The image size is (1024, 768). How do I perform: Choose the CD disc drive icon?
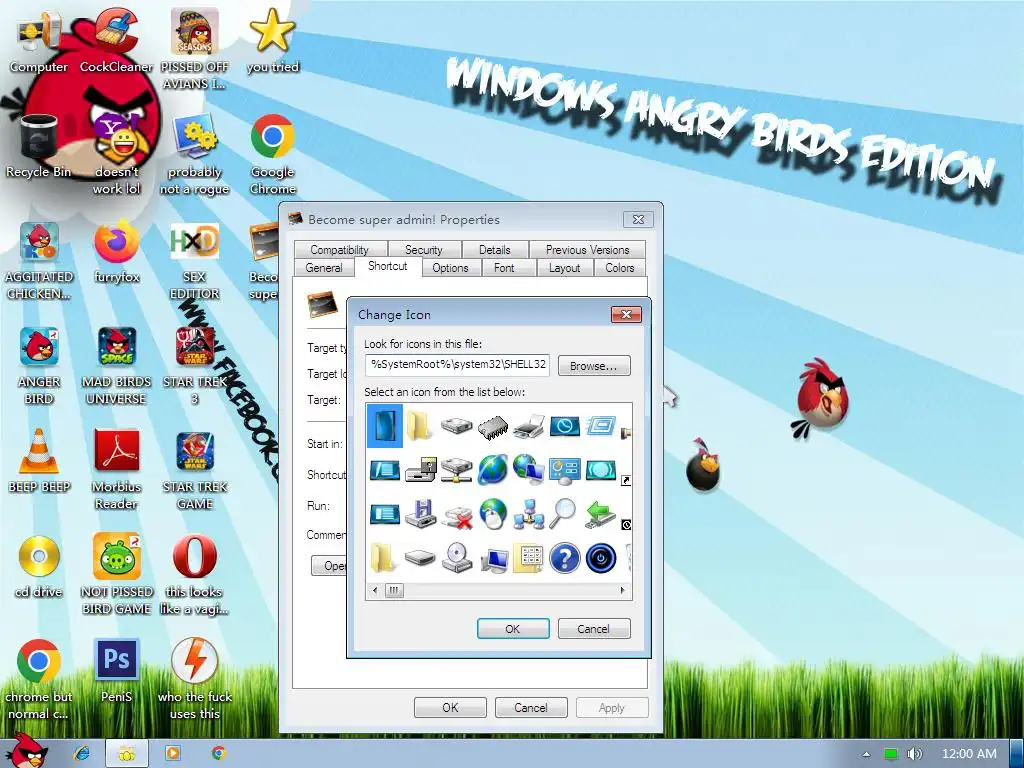pyautogui.click(x=457, y=558)
